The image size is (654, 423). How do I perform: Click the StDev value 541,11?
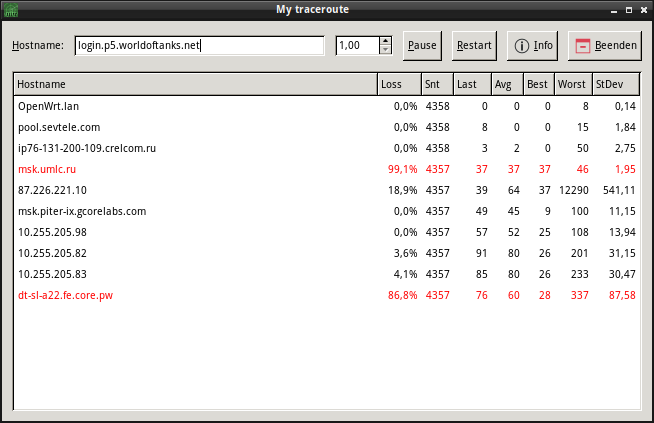coord(619,190)
